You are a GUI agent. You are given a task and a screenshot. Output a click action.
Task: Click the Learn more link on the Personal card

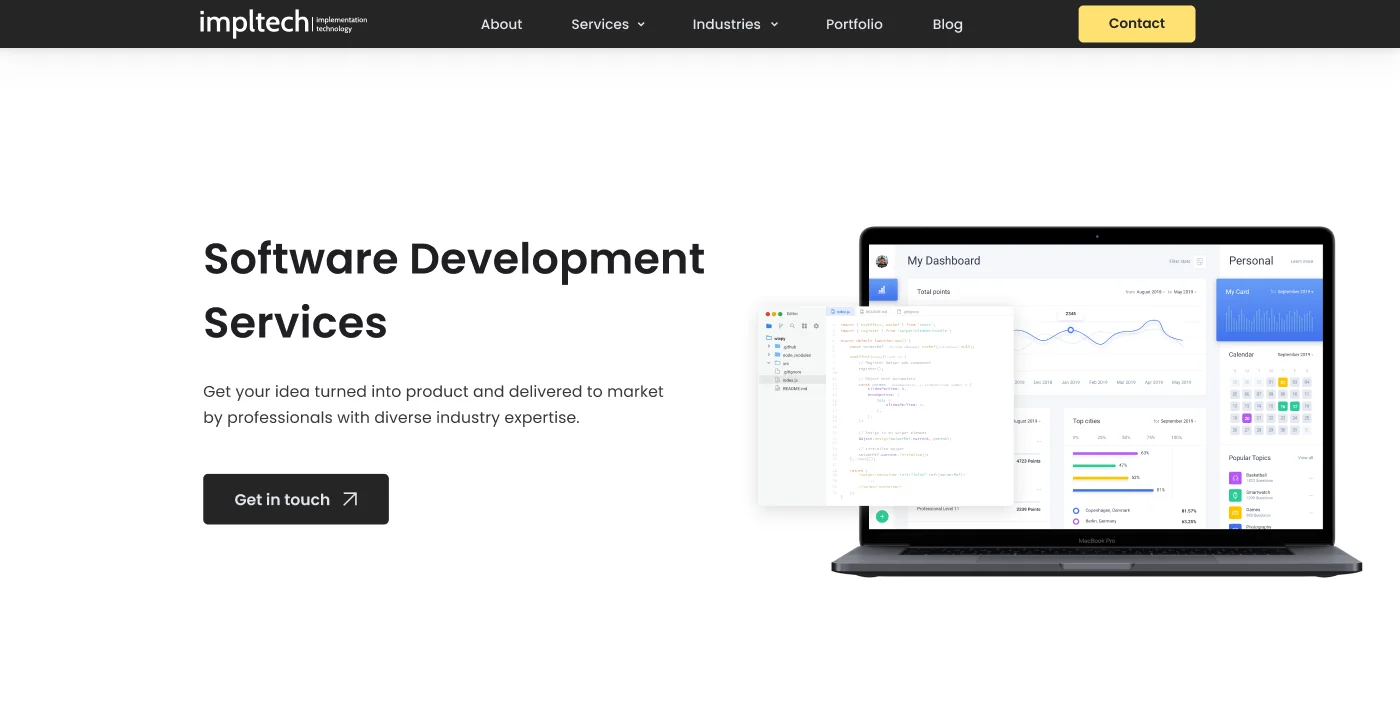1302,262
